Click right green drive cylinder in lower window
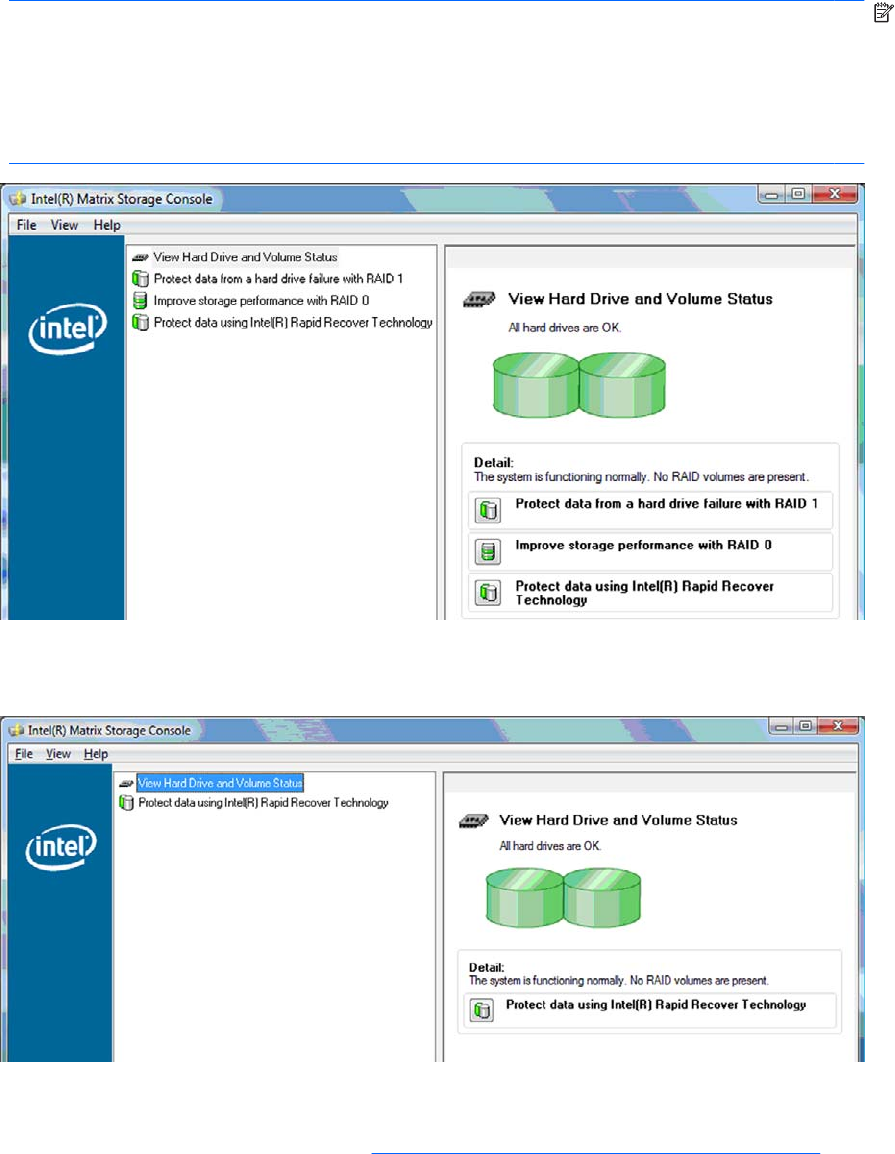 pos(603,897)
